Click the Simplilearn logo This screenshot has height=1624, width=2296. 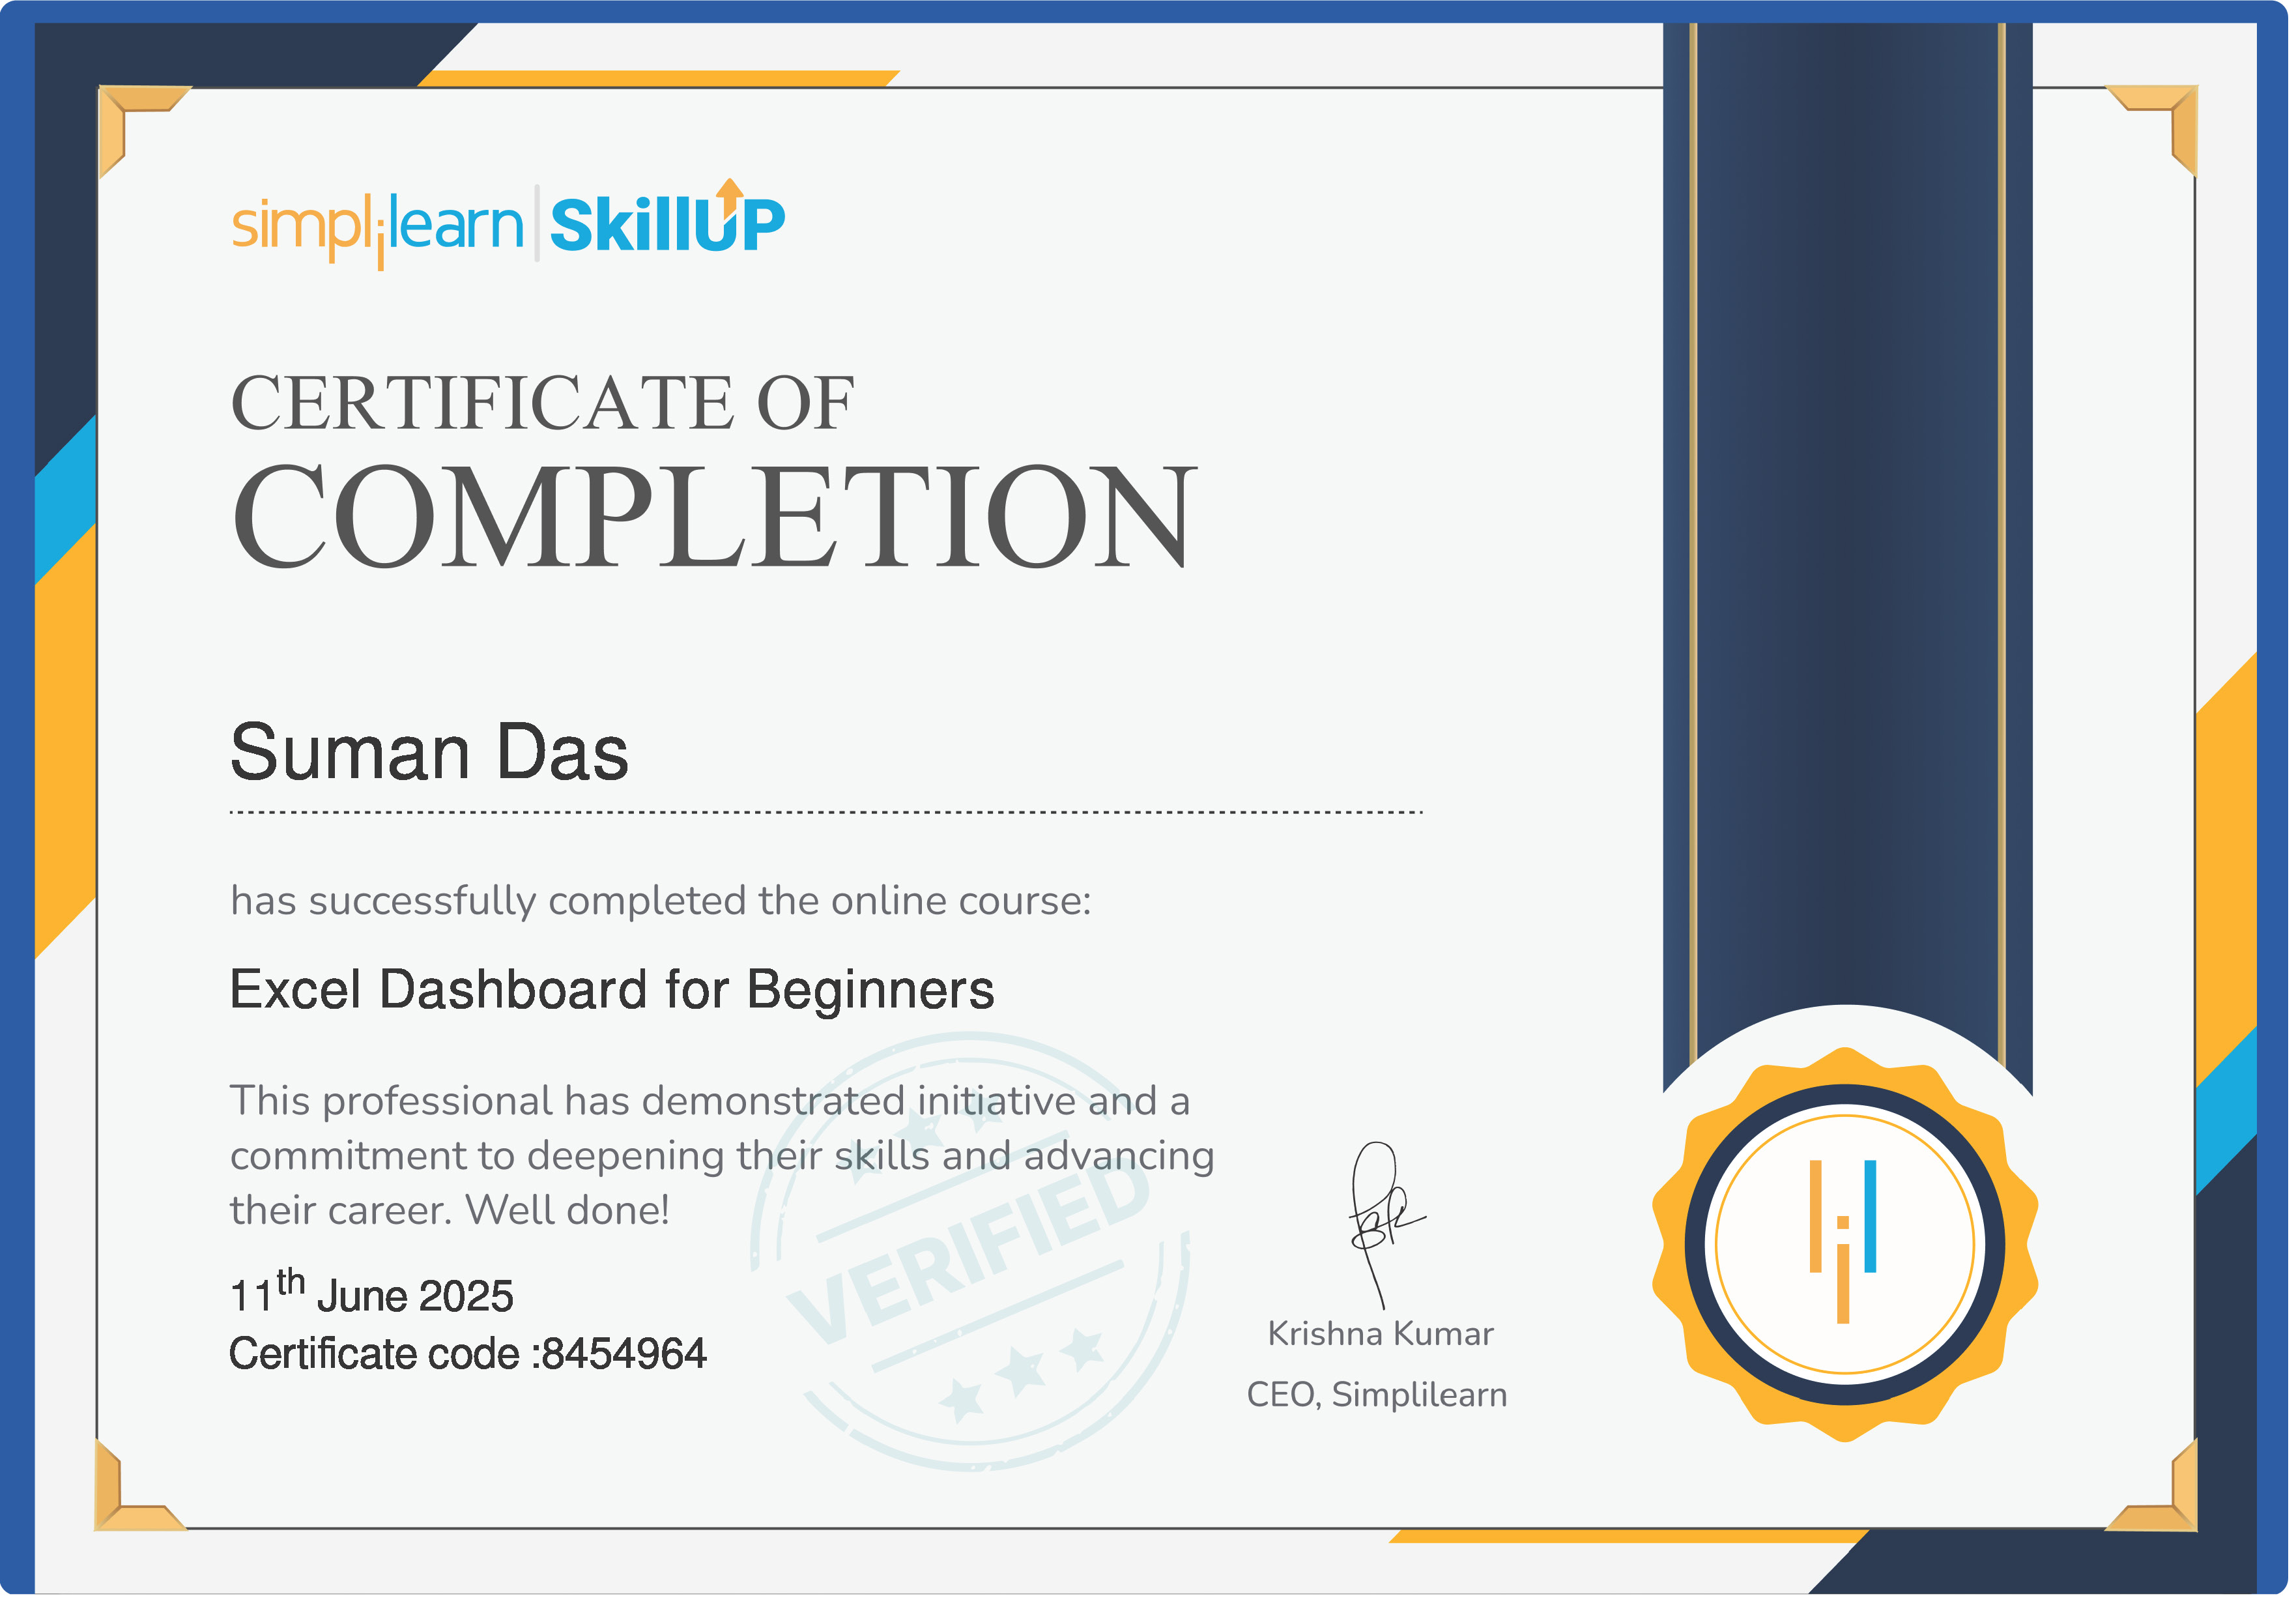(377, 226)
